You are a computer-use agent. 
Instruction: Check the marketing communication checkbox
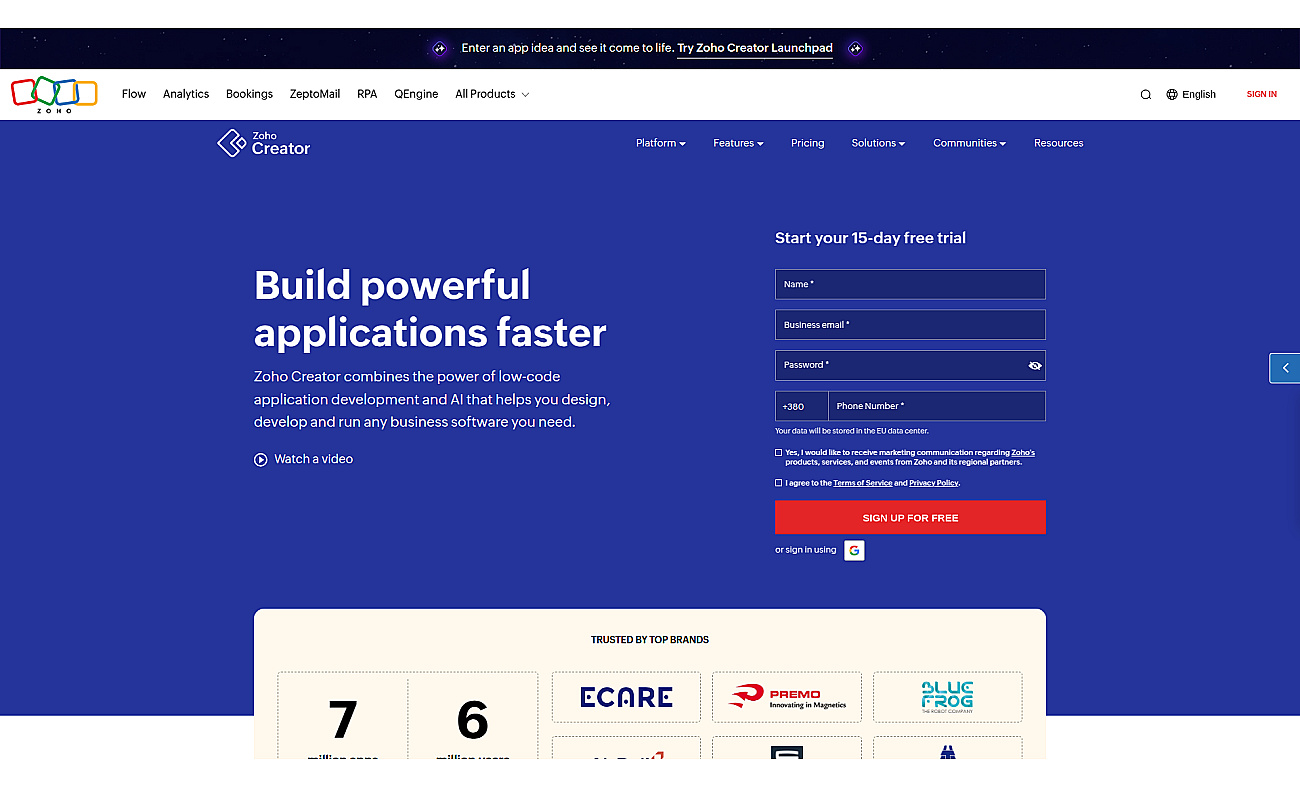[x=779, y=453]
